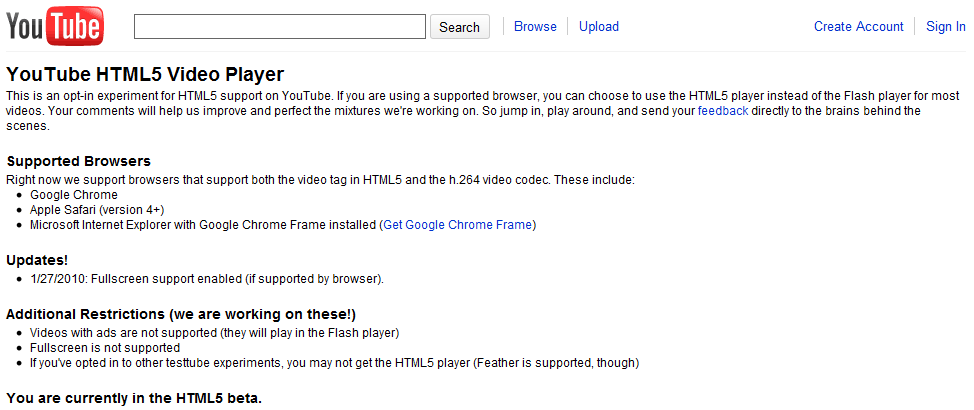The width and height of the screenshot is (974, 410).
Task: Click the Apple Safari (version 4+) item
Action: pyautogui.click(x=97, y=210)
